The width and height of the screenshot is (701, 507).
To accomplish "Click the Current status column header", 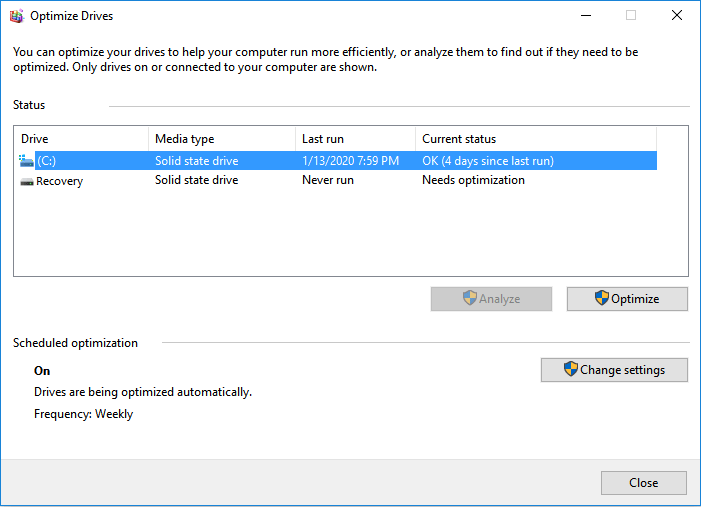I will pyautogui.click(x=535, y=139).
